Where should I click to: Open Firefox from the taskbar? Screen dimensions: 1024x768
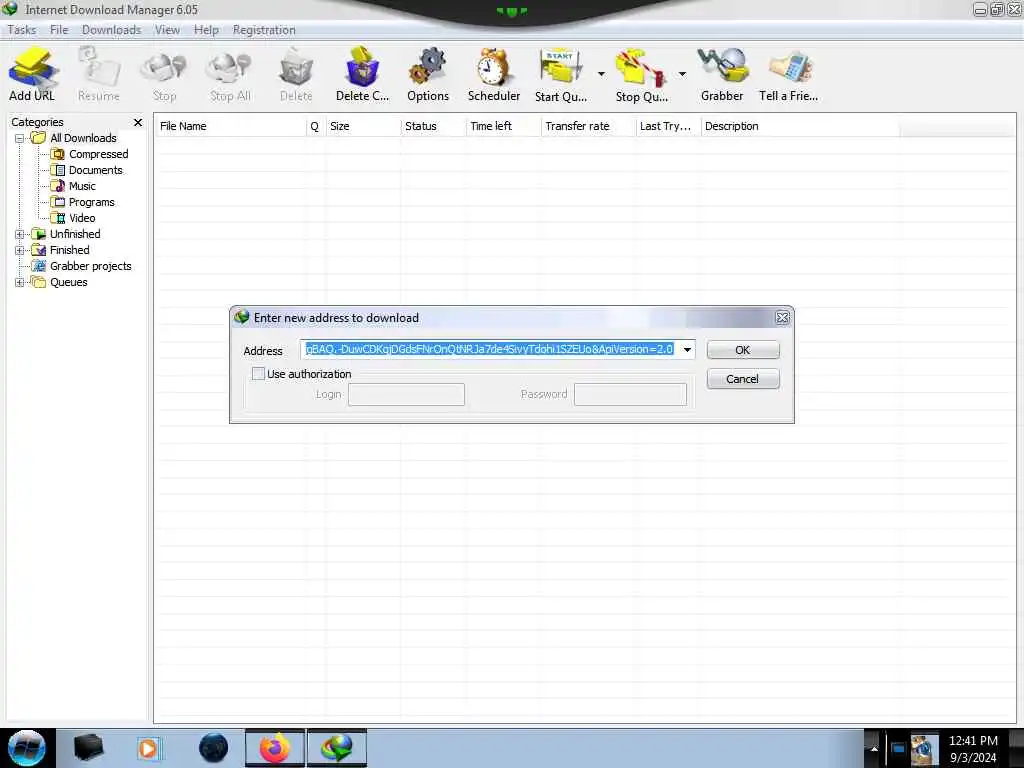click(275, 748)
